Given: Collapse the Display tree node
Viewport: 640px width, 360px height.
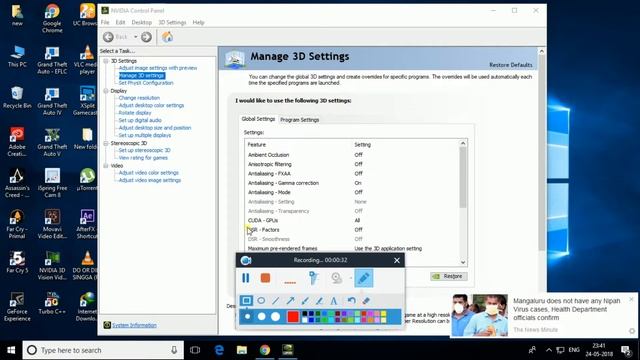Looking at the screenshot, I should pos(106,91).
